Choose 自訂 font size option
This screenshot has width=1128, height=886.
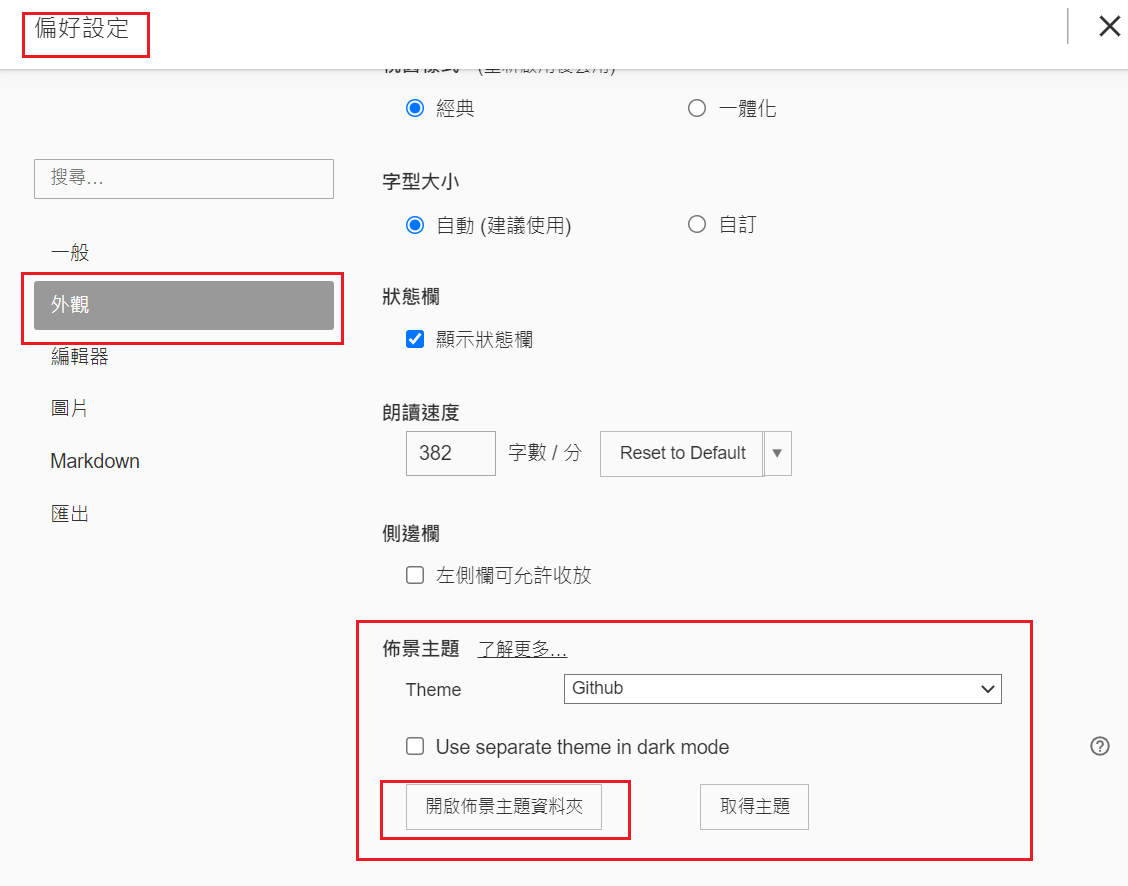697,225
